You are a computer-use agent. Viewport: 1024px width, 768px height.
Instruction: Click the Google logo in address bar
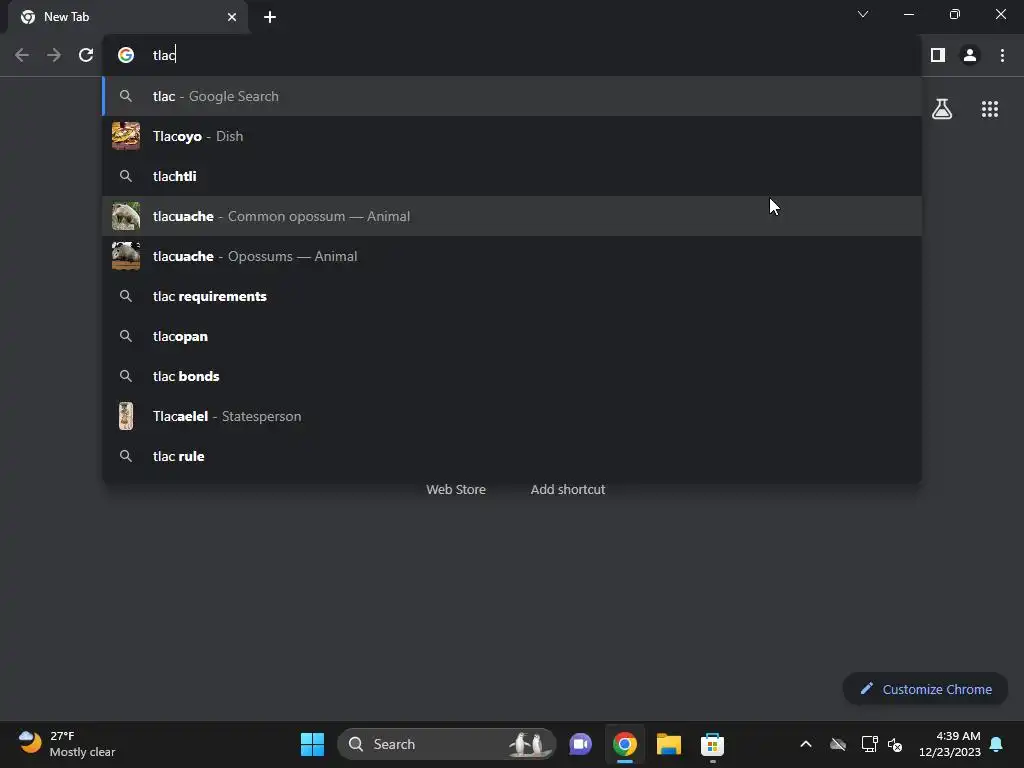coord(126,56)
